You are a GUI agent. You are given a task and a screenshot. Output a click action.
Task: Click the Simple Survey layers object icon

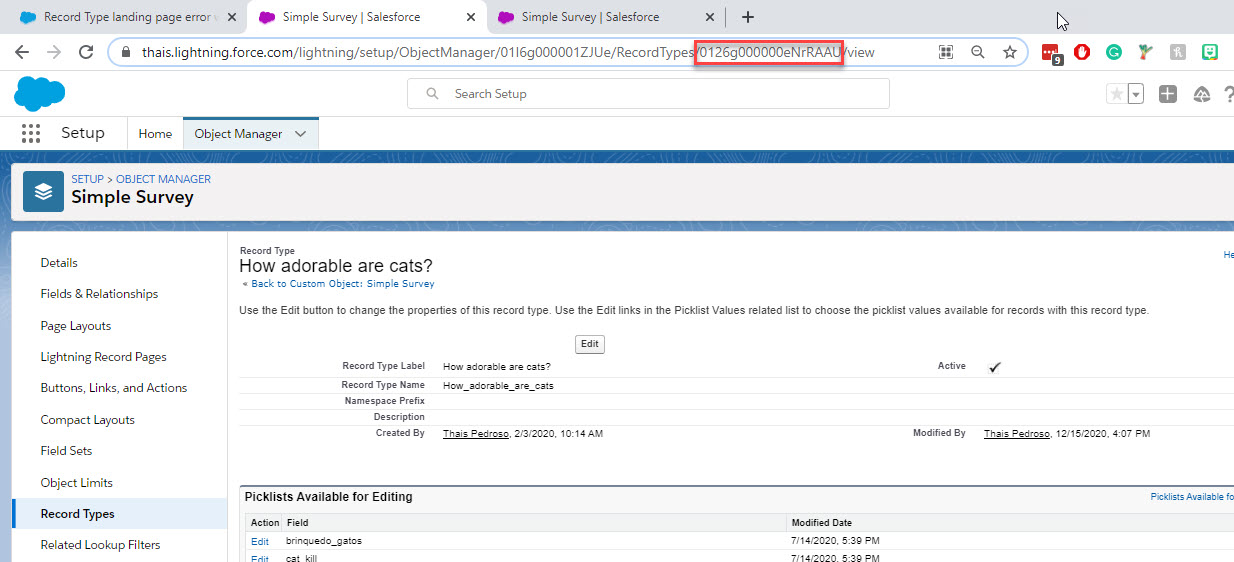tap(43, 190)
